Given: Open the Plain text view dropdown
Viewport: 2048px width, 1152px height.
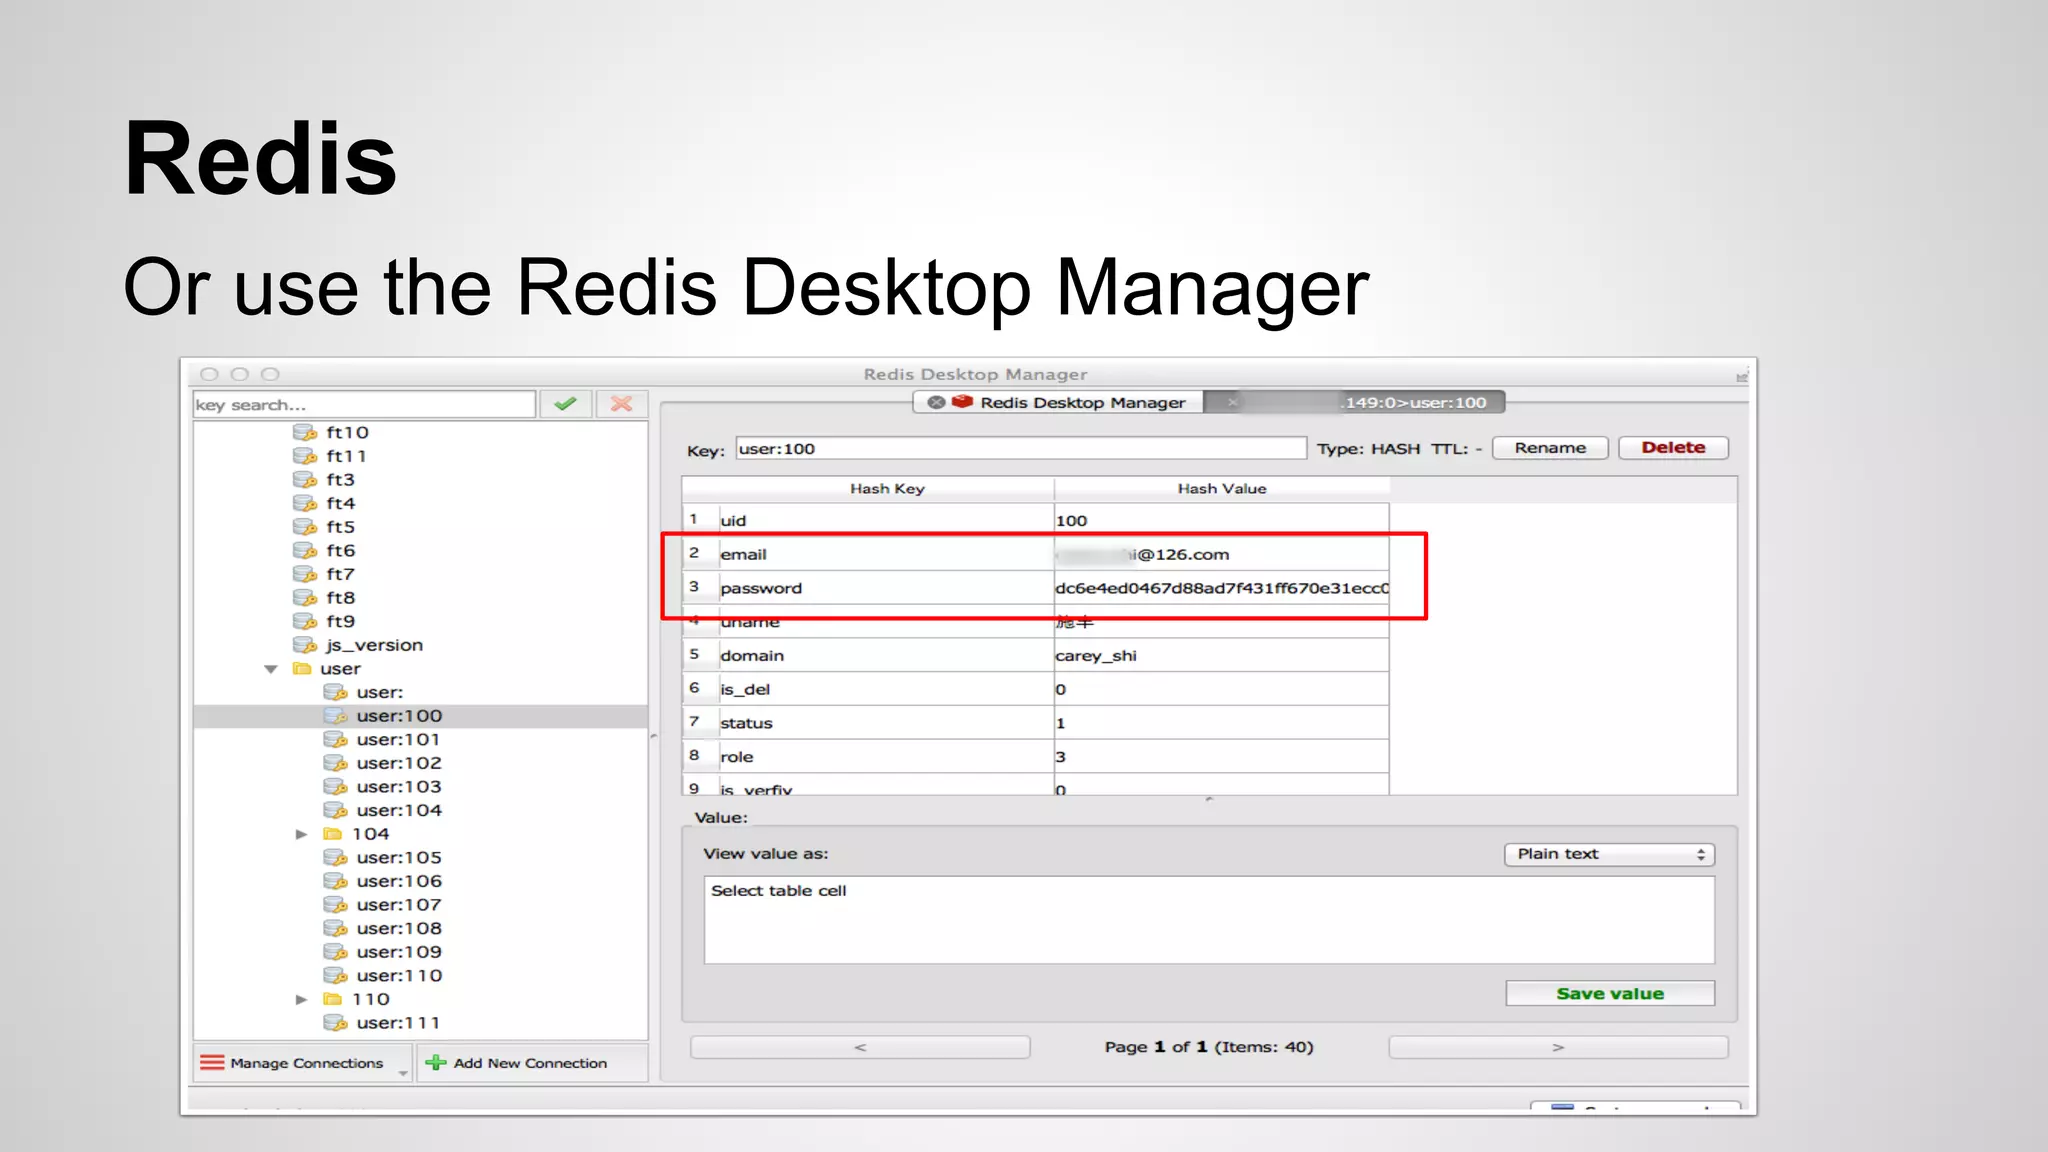Looking at the screenshot, I should [1609, 854].
